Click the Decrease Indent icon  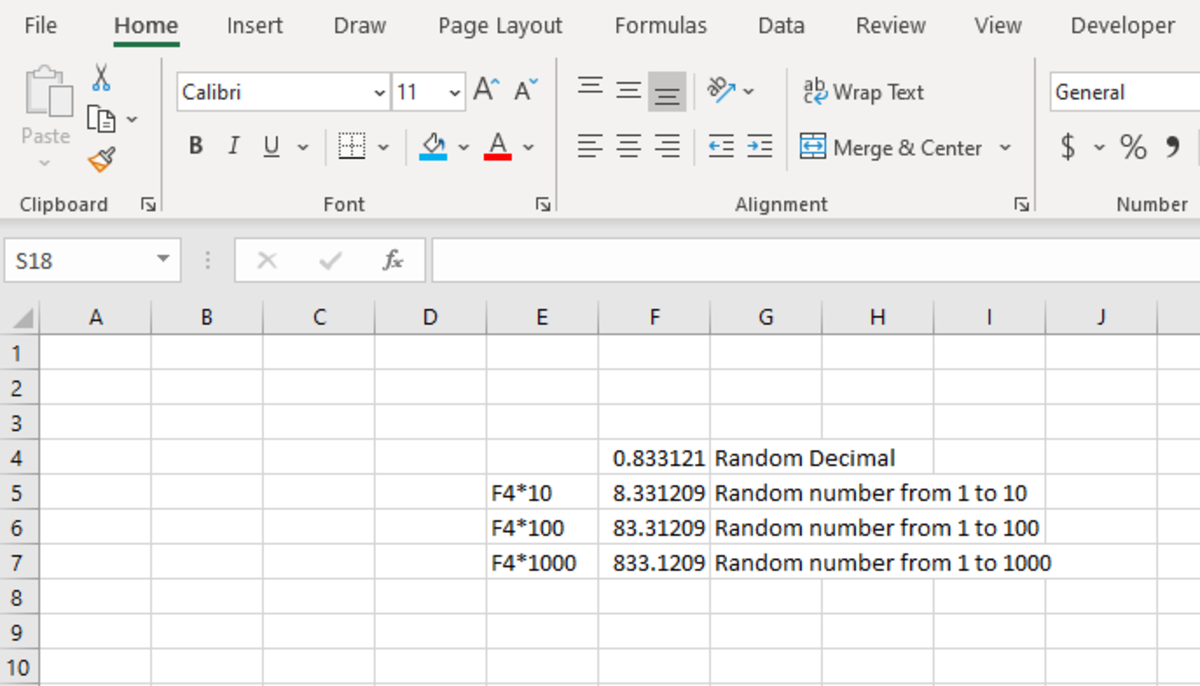(x=721, y=147)
